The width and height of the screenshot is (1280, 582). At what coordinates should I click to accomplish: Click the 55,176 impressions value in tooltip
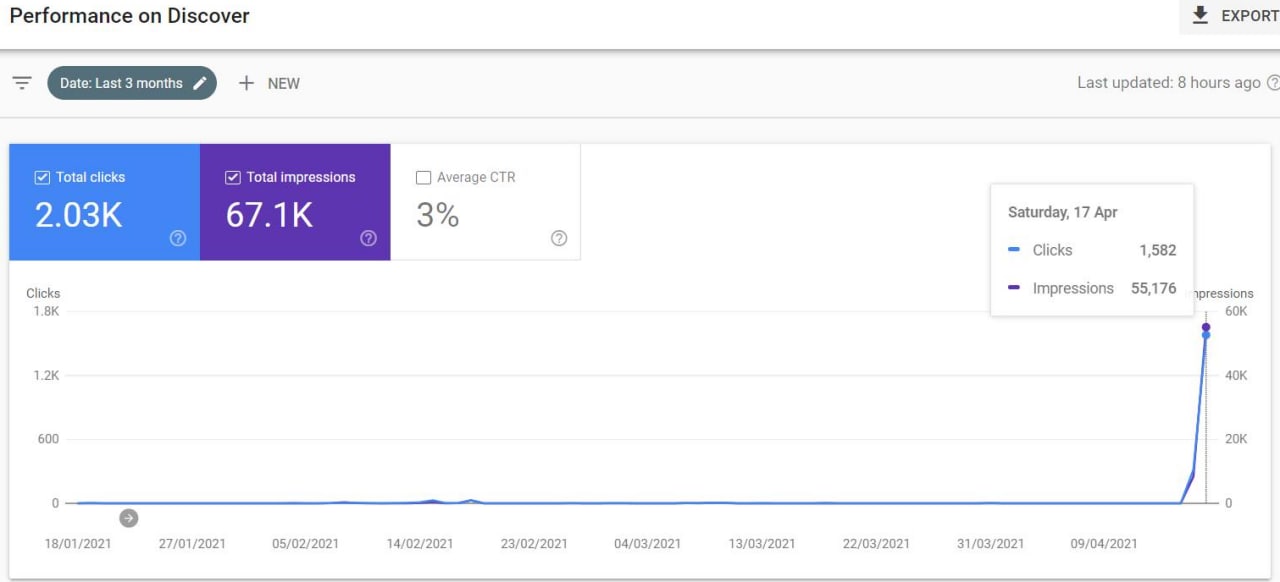point(1154,288)
